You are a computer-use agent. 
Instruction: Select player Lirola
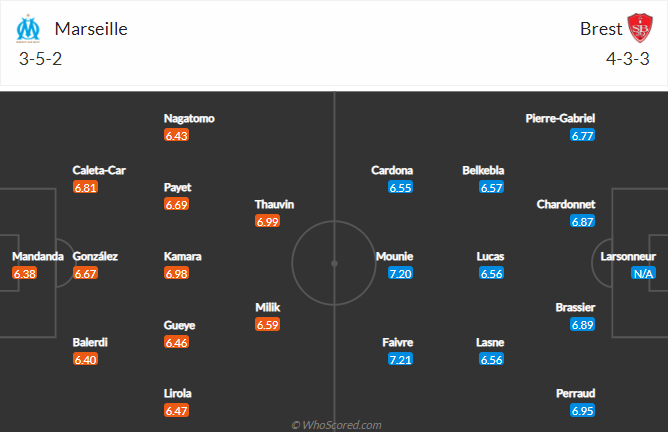[x=177, y=393]
